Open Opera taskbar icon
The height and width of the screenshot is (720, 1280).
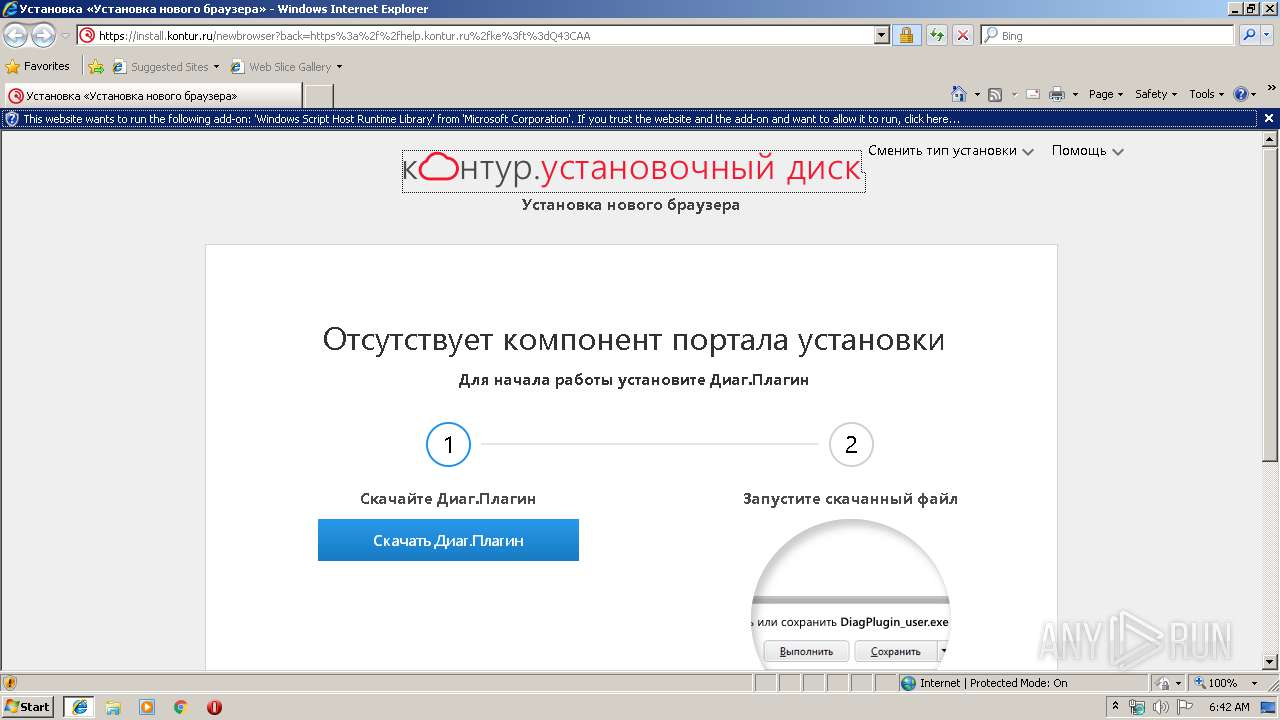pyautogui.click(x=214, y=707)
